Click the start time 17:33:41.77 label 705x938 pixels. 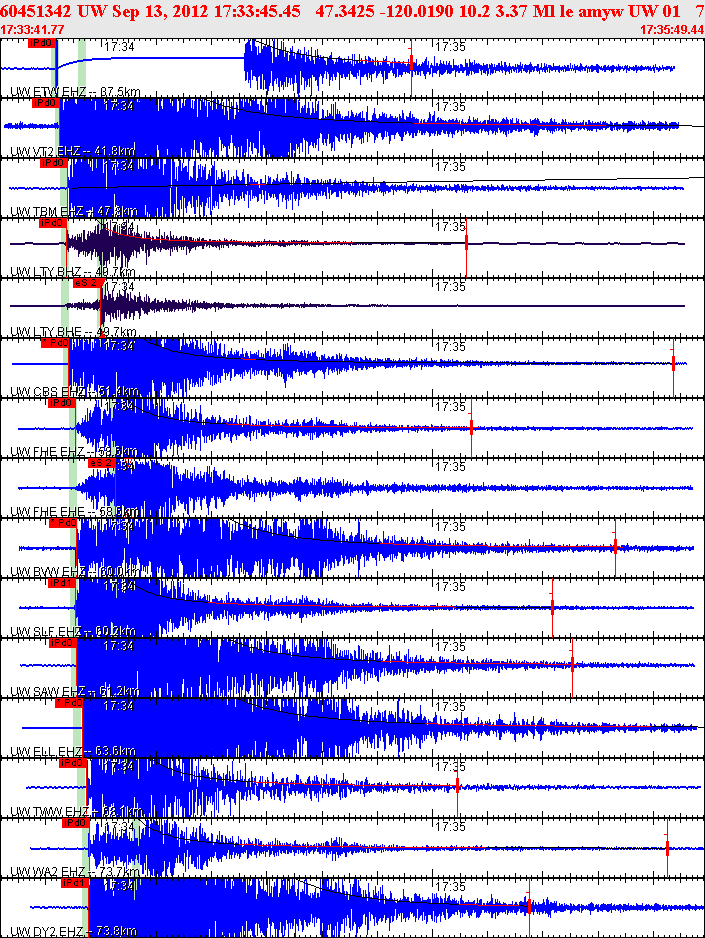point(33,30)
